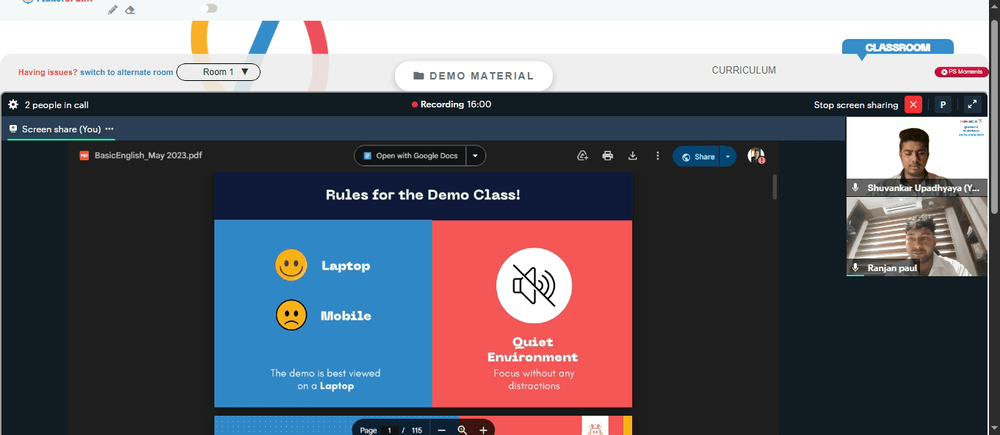
Task: Select the Screen share (You) tab
Action: (61, 129)
